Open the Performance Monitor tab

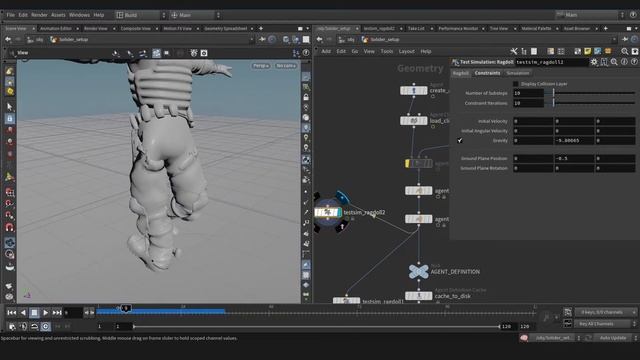coord(458,29)
